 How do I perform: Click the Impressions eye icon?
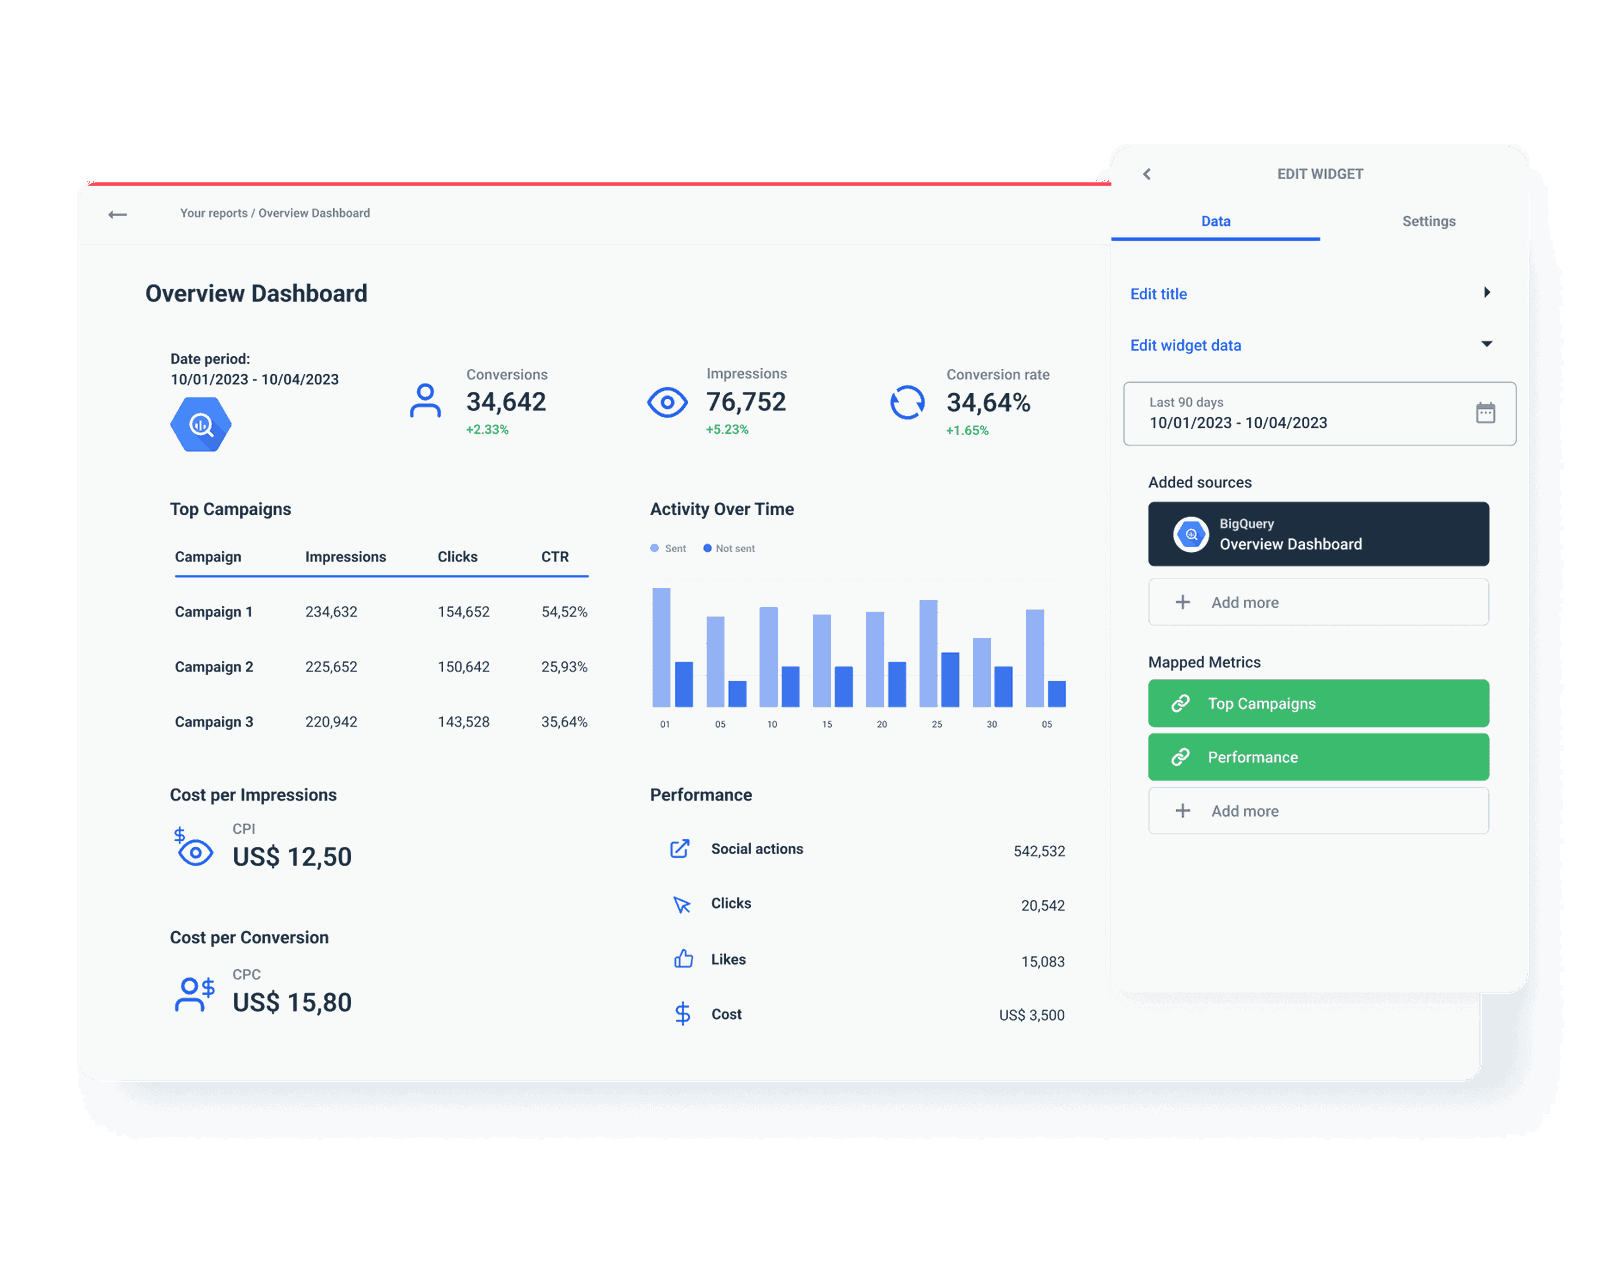(x=666, y=402)
